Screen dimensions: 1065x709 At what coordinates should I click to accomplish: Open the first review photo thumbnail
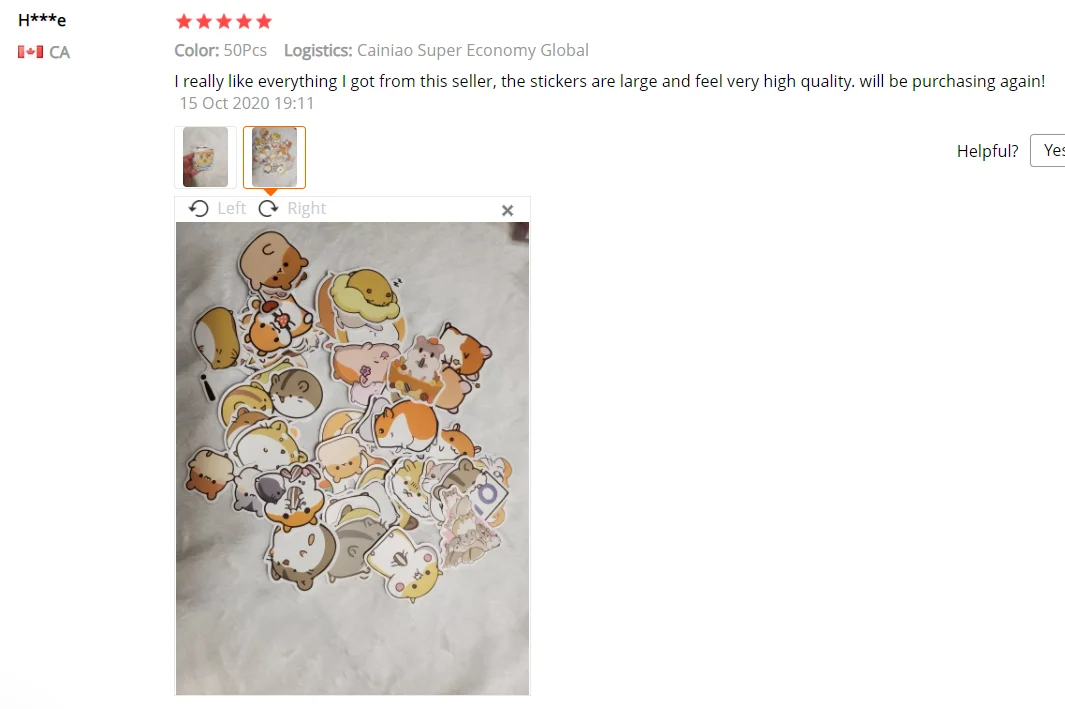click(x=205, y=157)
